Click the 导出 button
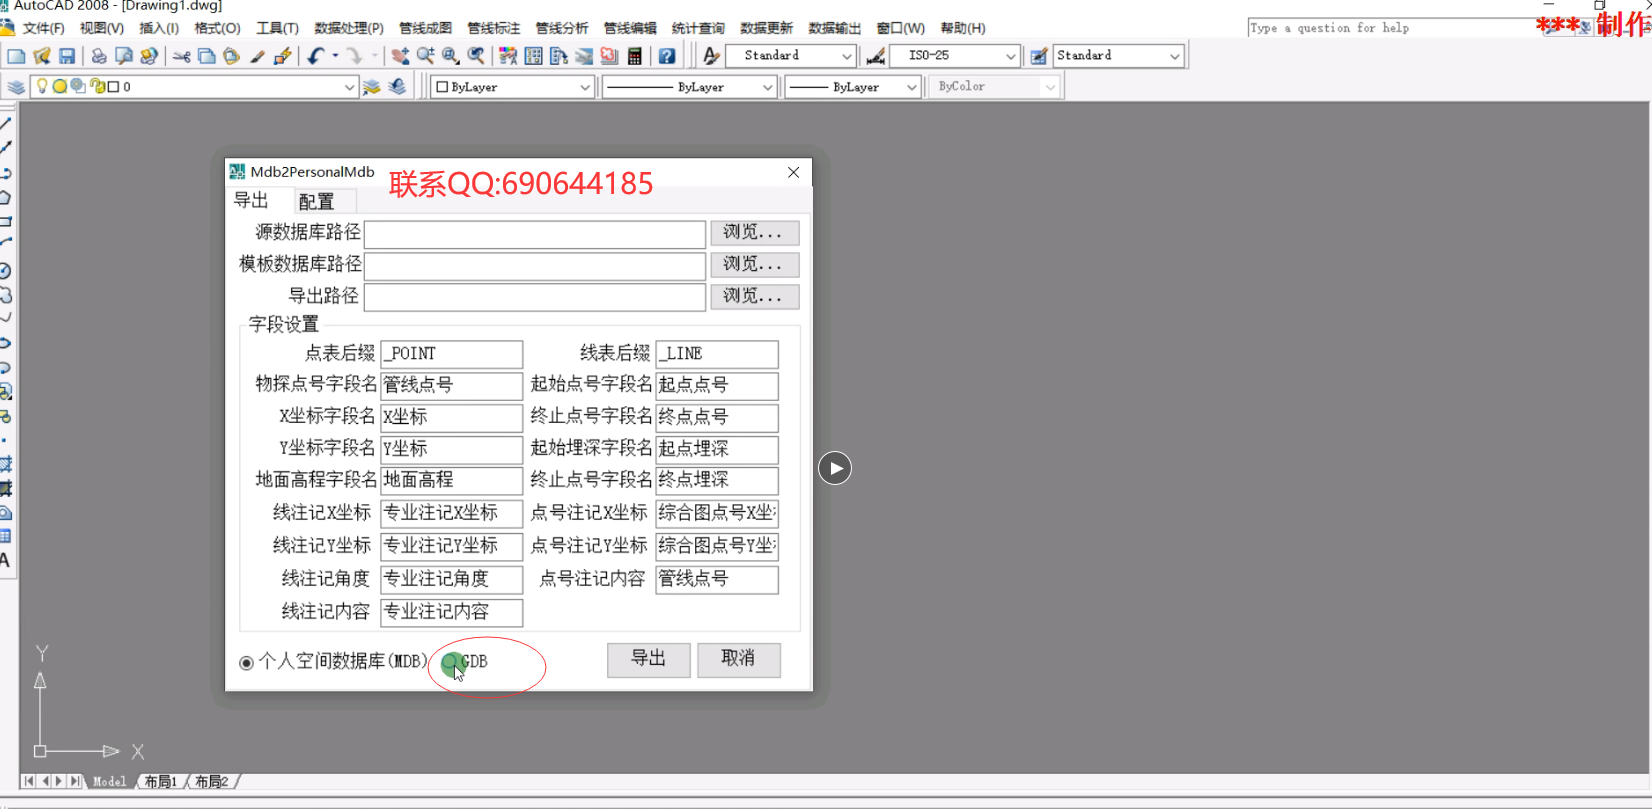 click(x=648, y=659)
